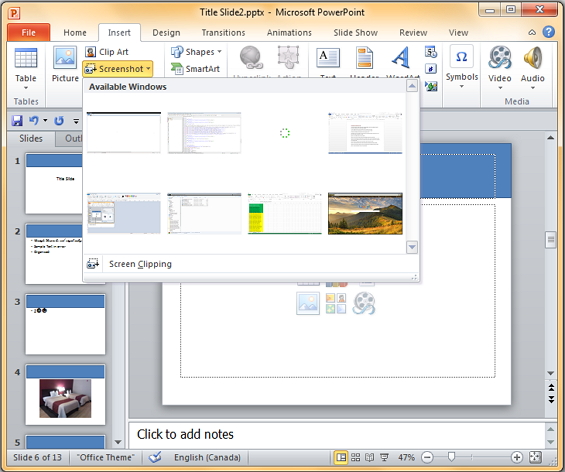Save the presentation from Quick Access
This screenshot has height=472, width=565.
[x=17, y=120]
